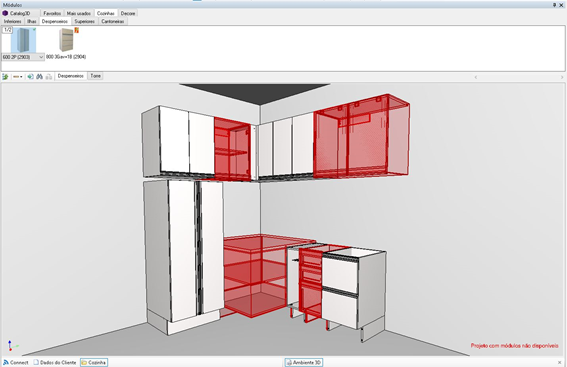567x367 pixels.
Task: Open the Connect tab at bottom
Action: (x=16, y=362)
